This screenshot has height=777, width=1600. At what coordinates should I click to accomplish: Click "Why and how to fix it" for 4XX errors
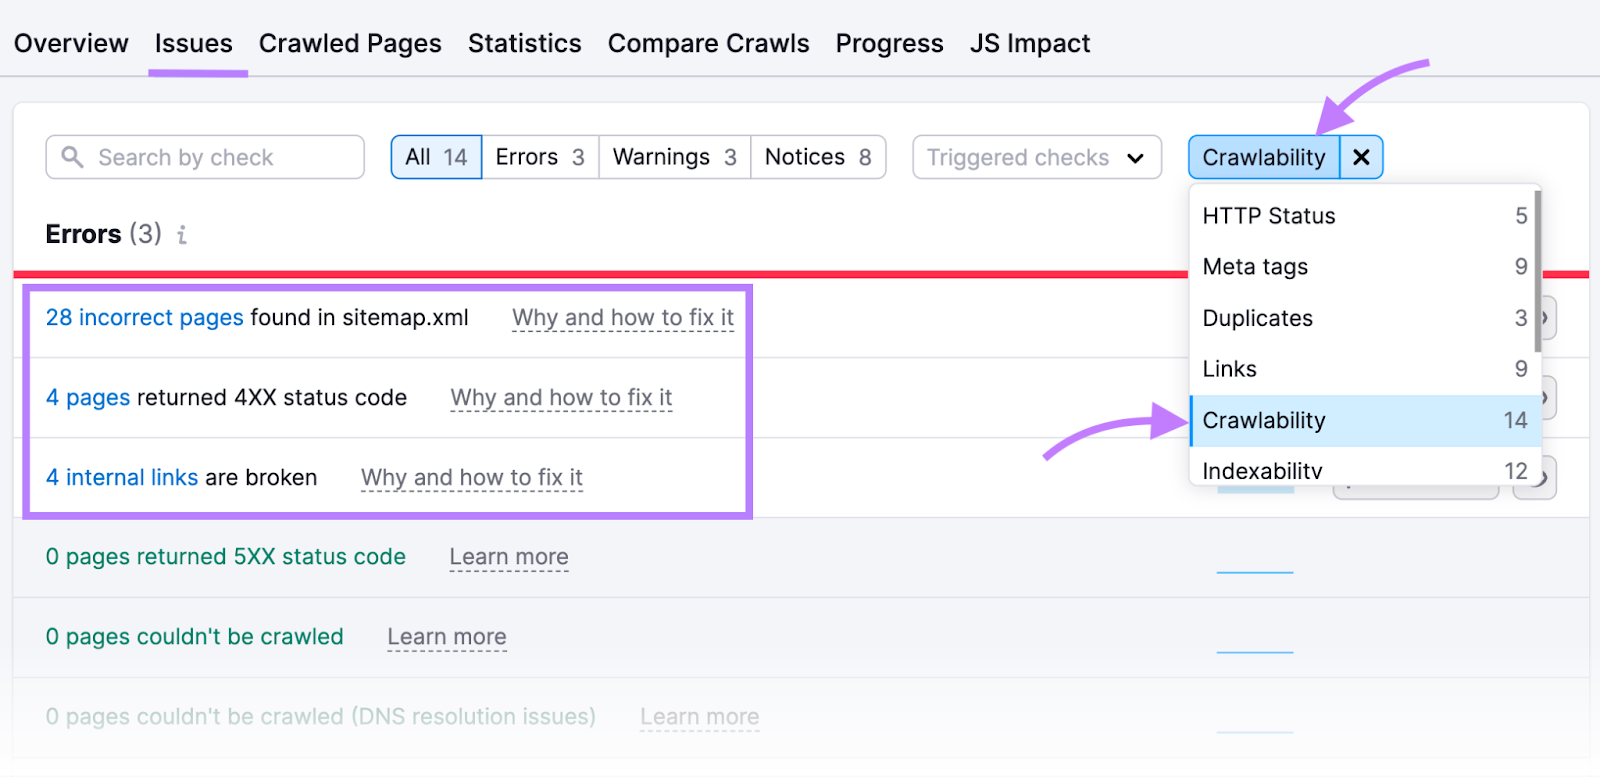[x=560, y=397]
